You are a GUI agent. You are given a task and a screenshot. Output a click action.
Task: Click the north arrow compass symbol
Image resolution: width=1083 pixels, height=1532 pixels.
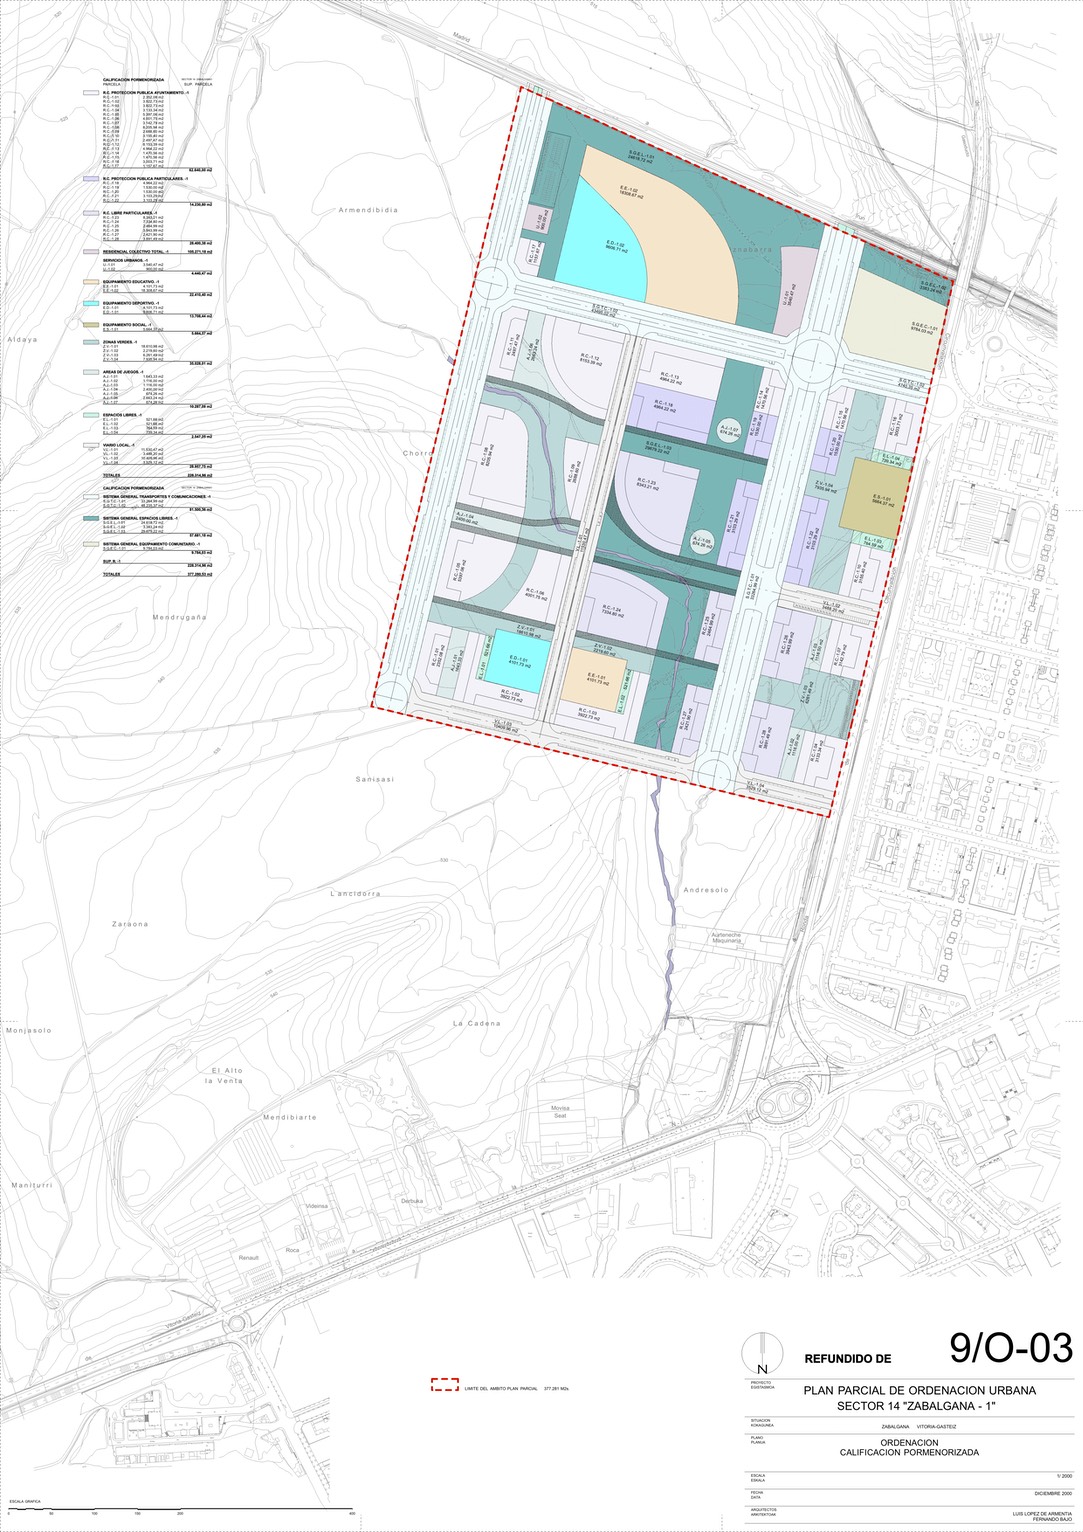[x=762, y=1355]
